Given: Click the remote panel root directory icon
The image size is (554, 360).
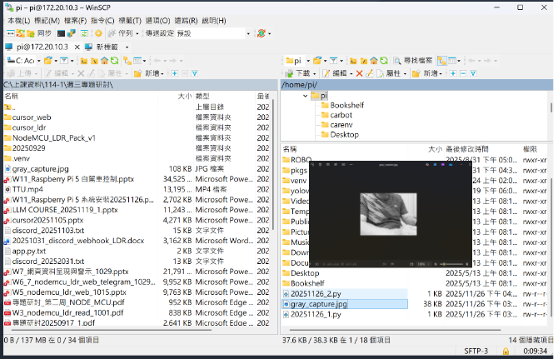Looking at the screenshot, I should (364, 61).
